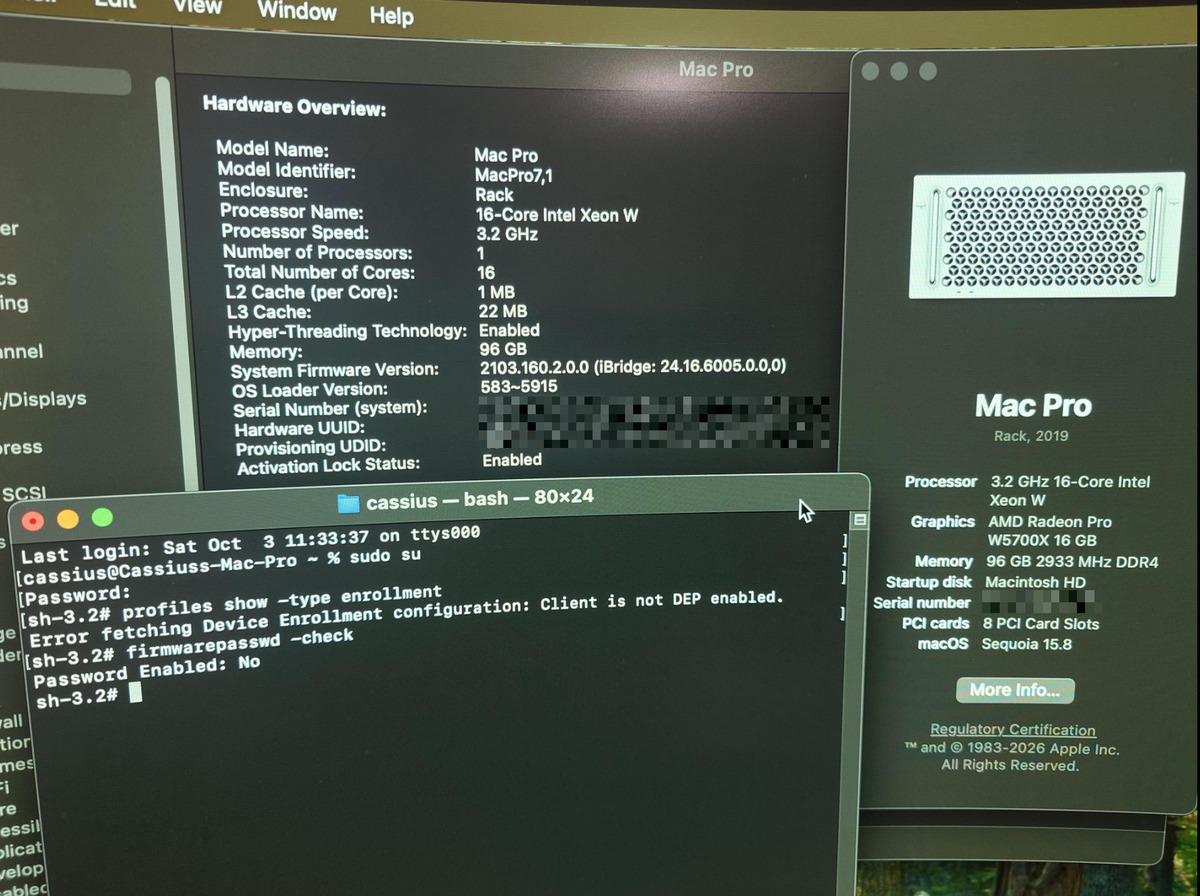Maximize Terminal using the green button

point(102,517)
